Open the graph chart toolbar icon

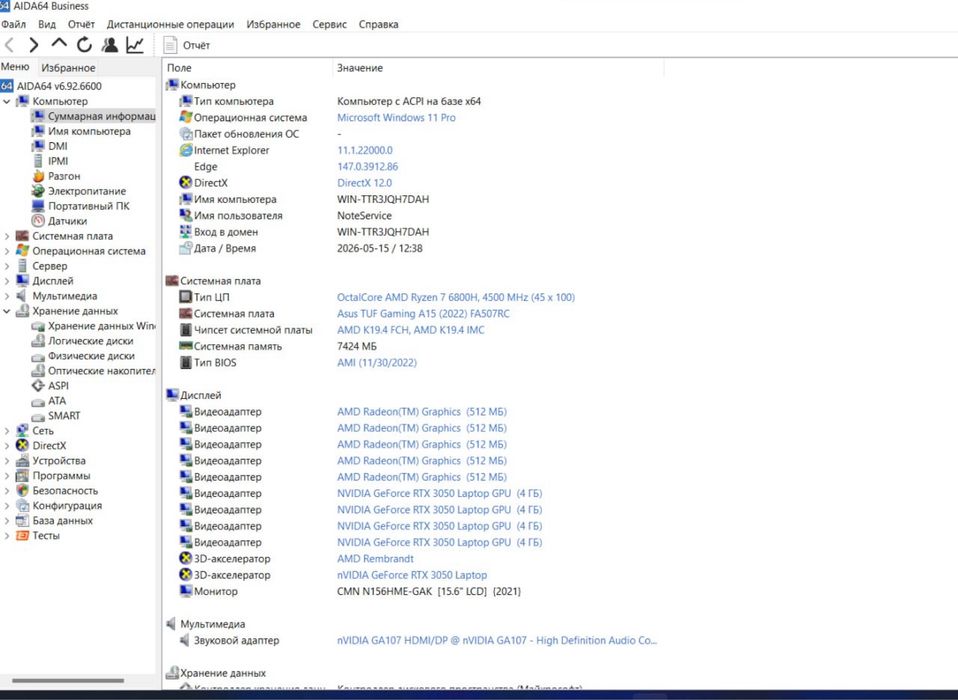point(135,45)
